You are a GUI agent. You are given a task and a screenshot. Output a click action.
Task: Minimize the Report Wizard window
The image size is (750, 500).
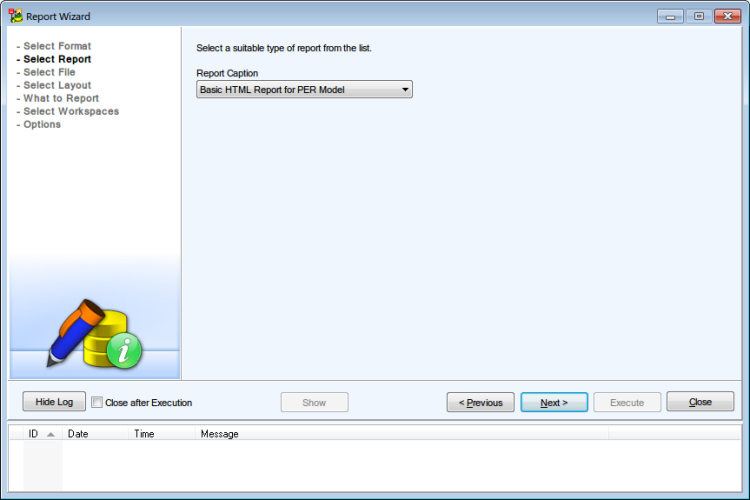click(x=670, y=16)
